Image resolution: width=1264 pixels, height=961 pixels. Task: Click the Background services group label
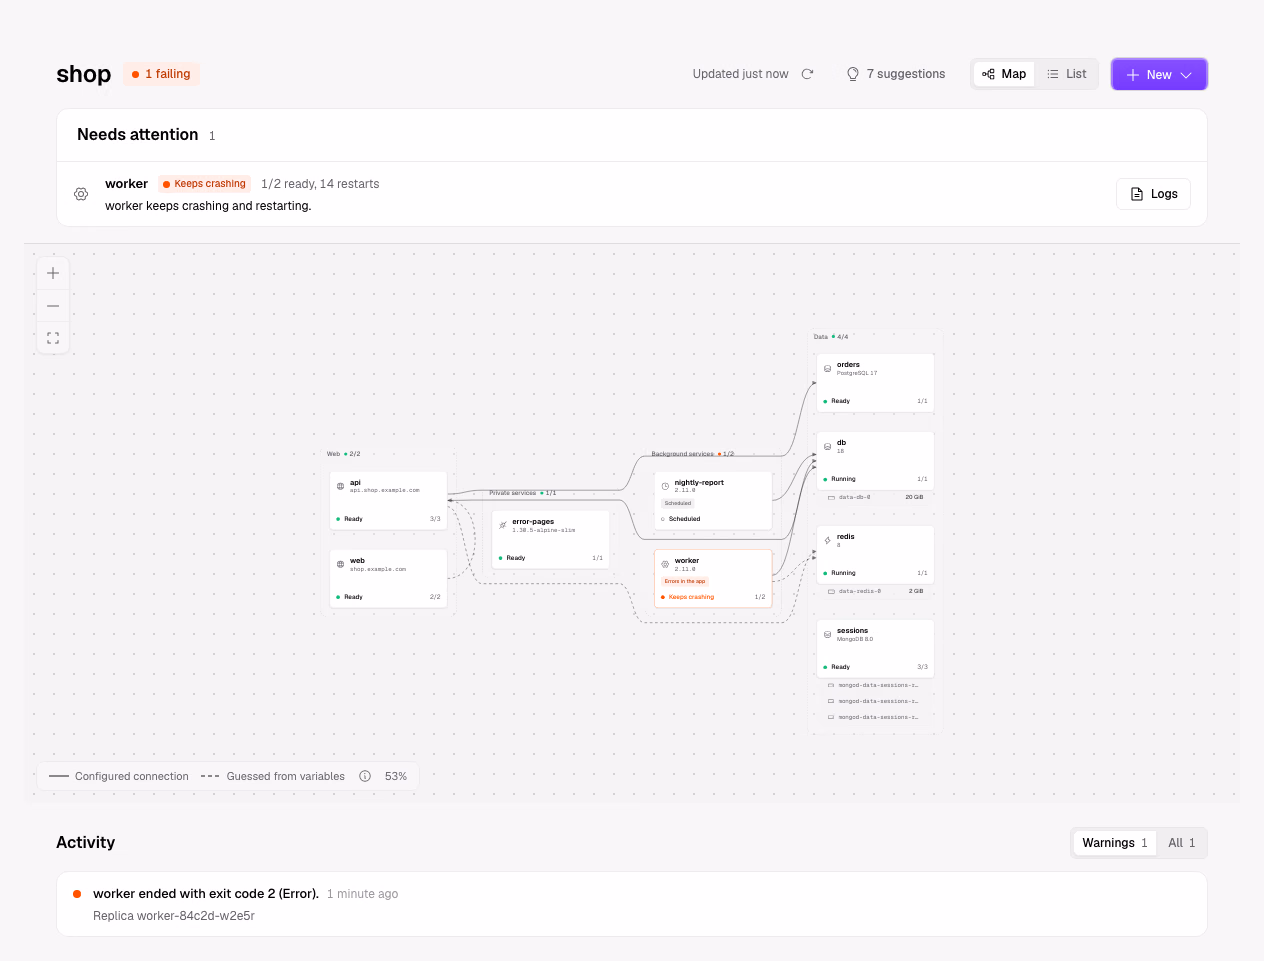click(682, 454)
